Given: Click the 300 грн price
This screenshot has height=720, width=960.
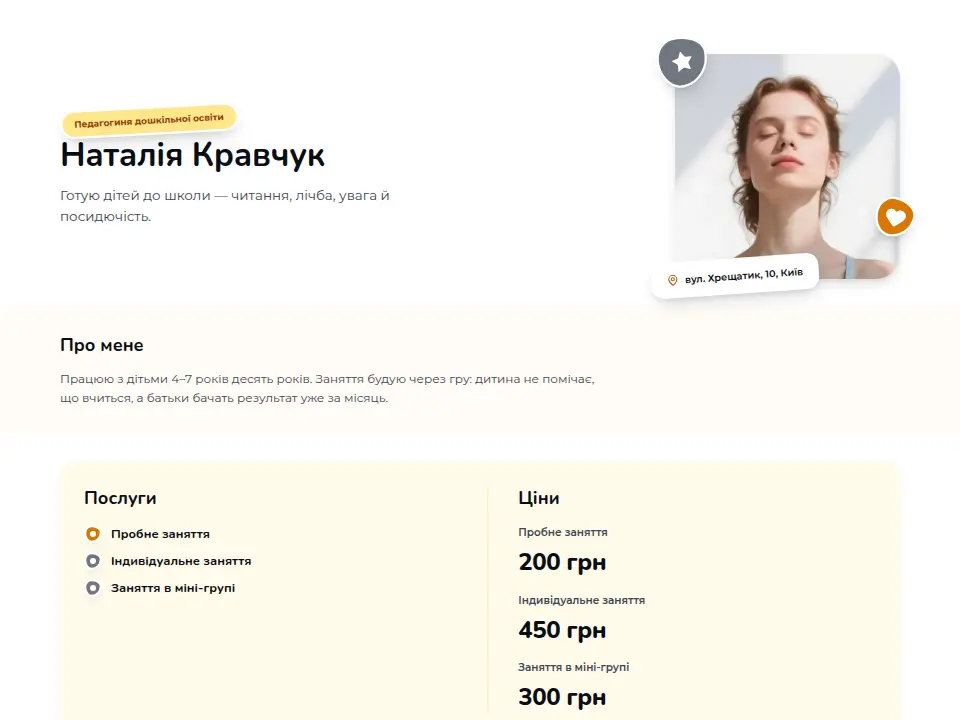Looking at the screenshot, I should pos(562,697).
